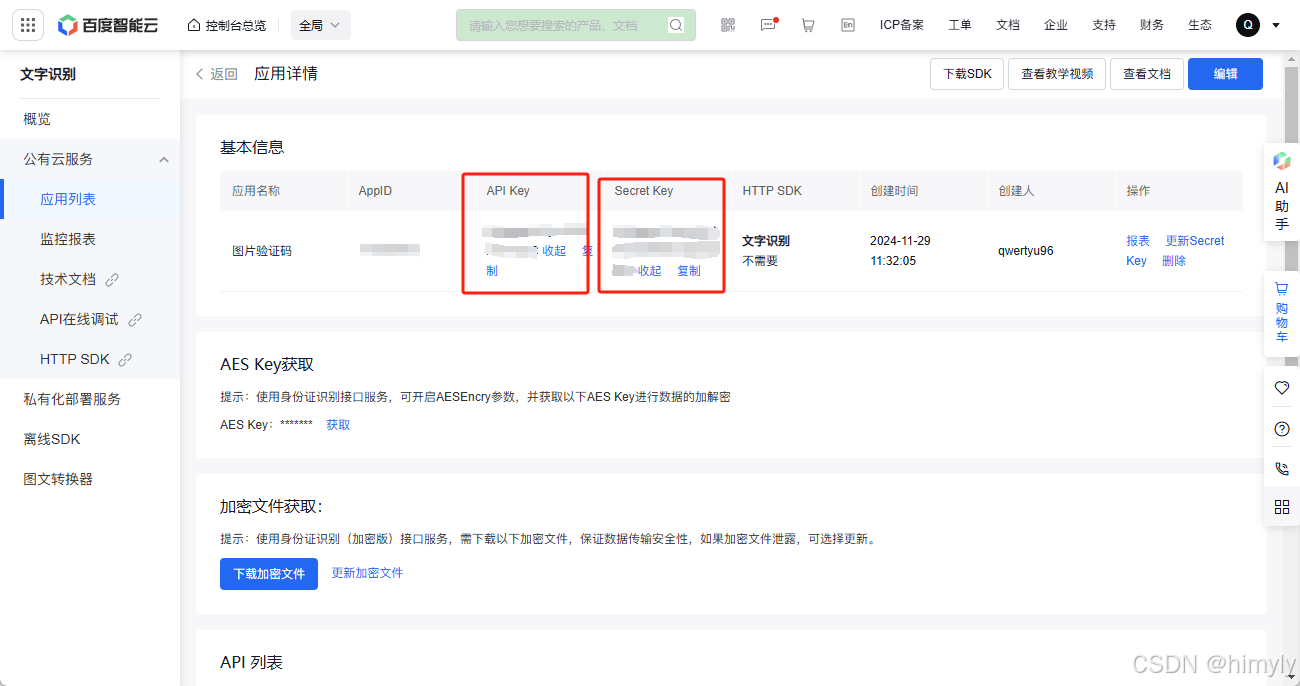Click the 下载SDK button
This screenshot has width=1300, height=686.
[x=967, y=74]
